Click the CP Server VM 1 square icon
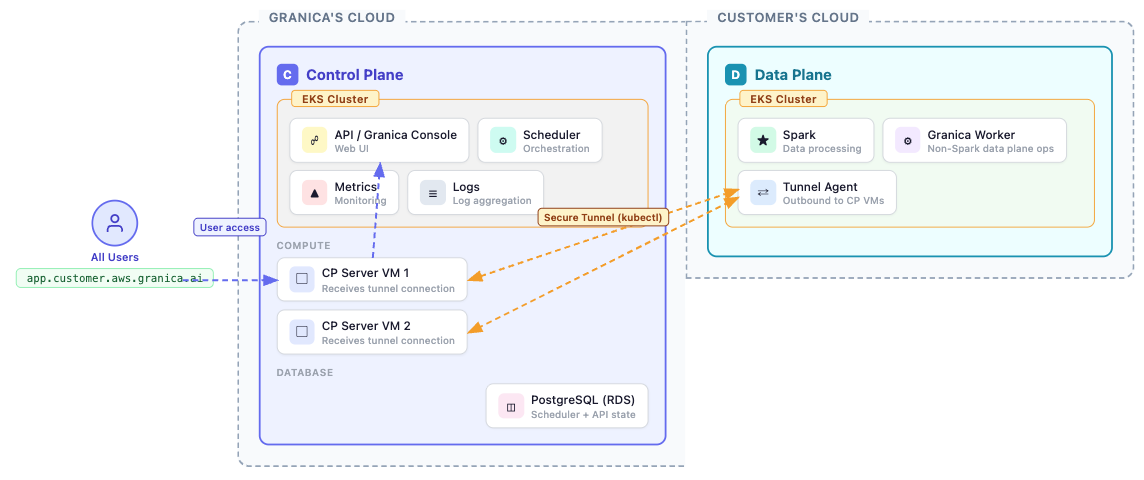This screenshot has height=480, width=1144. [302, 279]
